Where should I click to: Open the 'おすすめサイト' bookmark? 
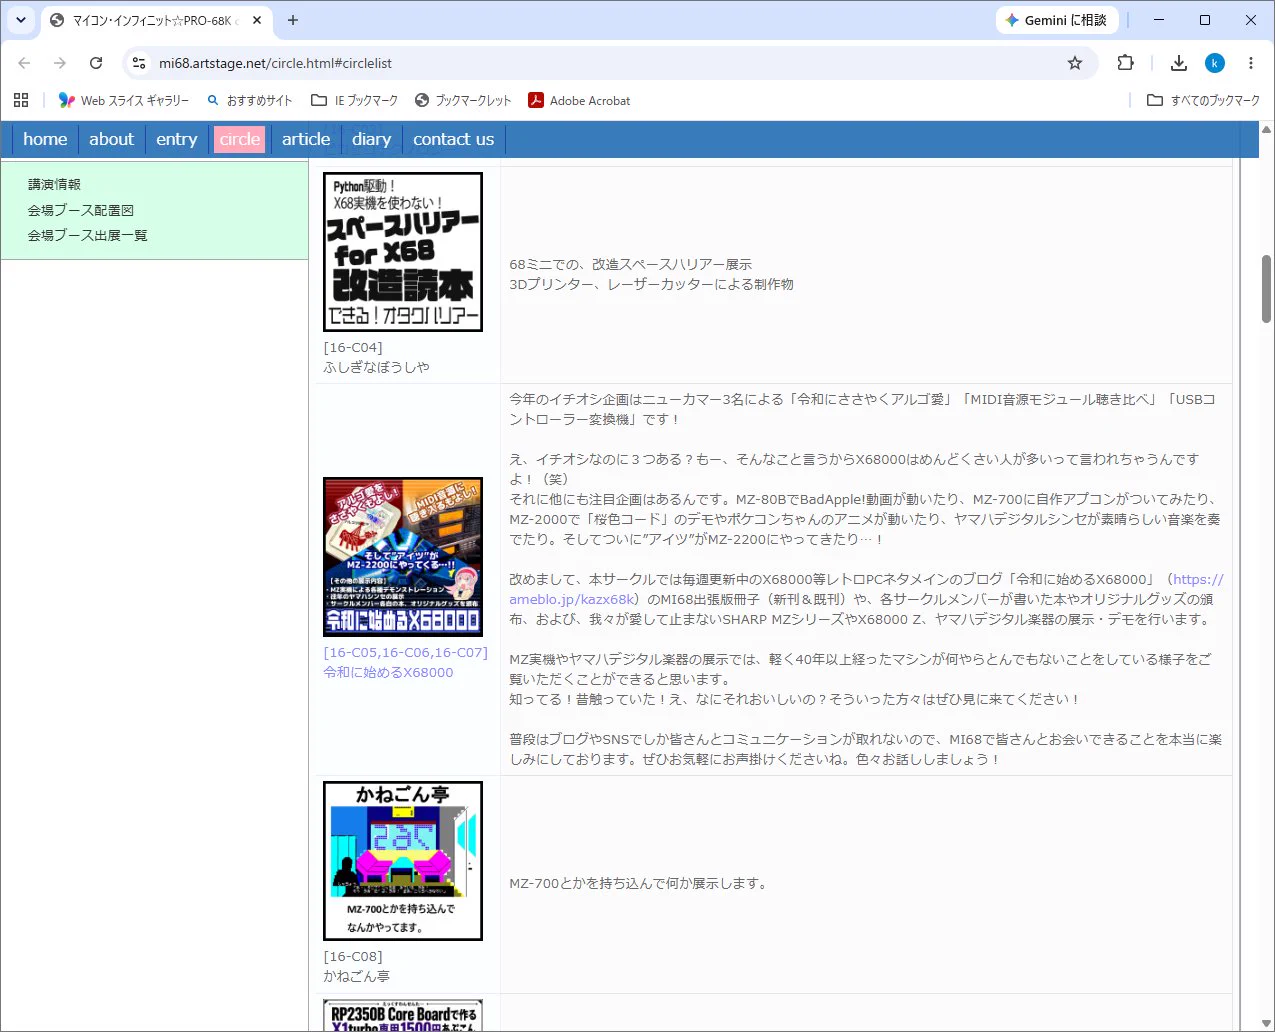(250, 100)
